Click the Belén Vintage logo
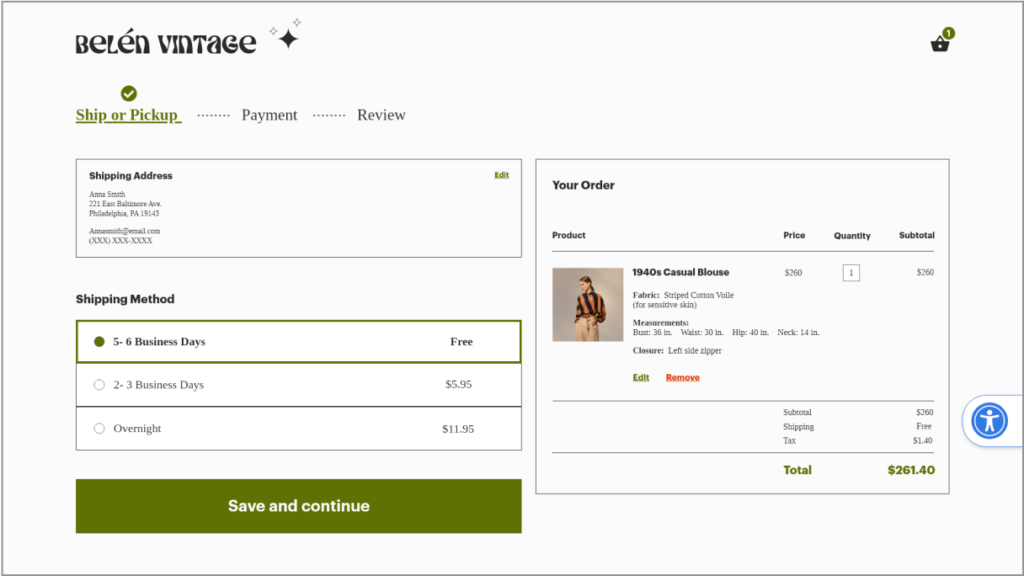Viewport: 1024px width, 576px height. 166,43
